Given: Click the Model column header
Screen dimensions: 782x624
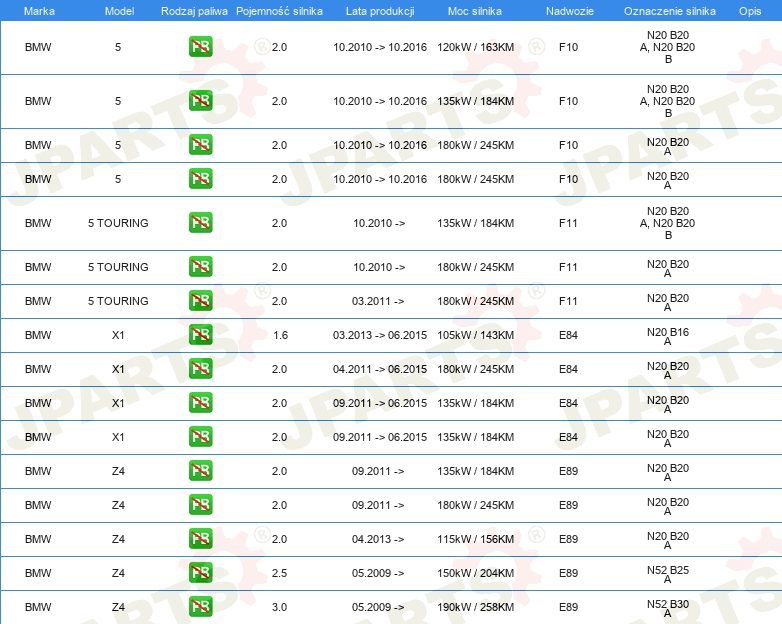Looking at the screenshot, I should coord(119,11).
